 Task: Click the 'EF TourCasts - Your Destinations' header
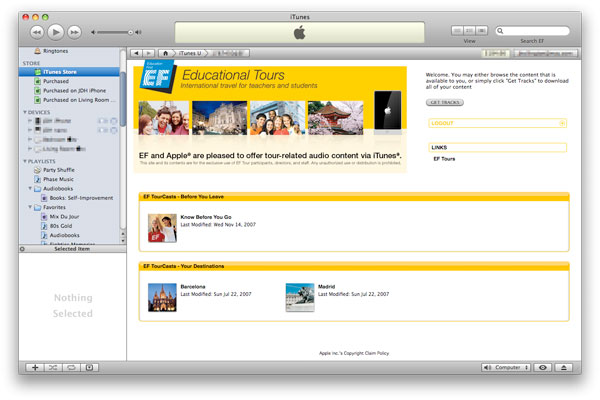tap(354, 266)
